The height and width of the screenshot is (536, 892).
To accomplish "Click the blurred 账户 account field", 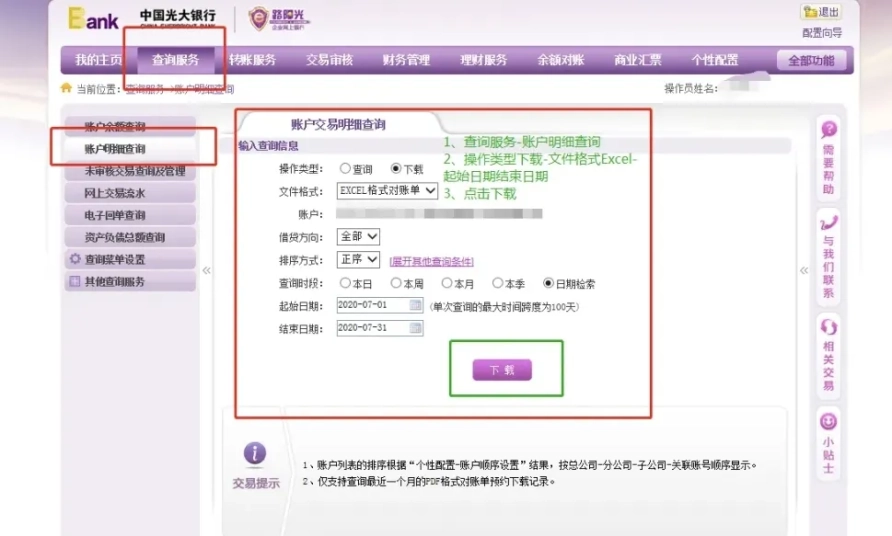I will click(x=439, y=213).
